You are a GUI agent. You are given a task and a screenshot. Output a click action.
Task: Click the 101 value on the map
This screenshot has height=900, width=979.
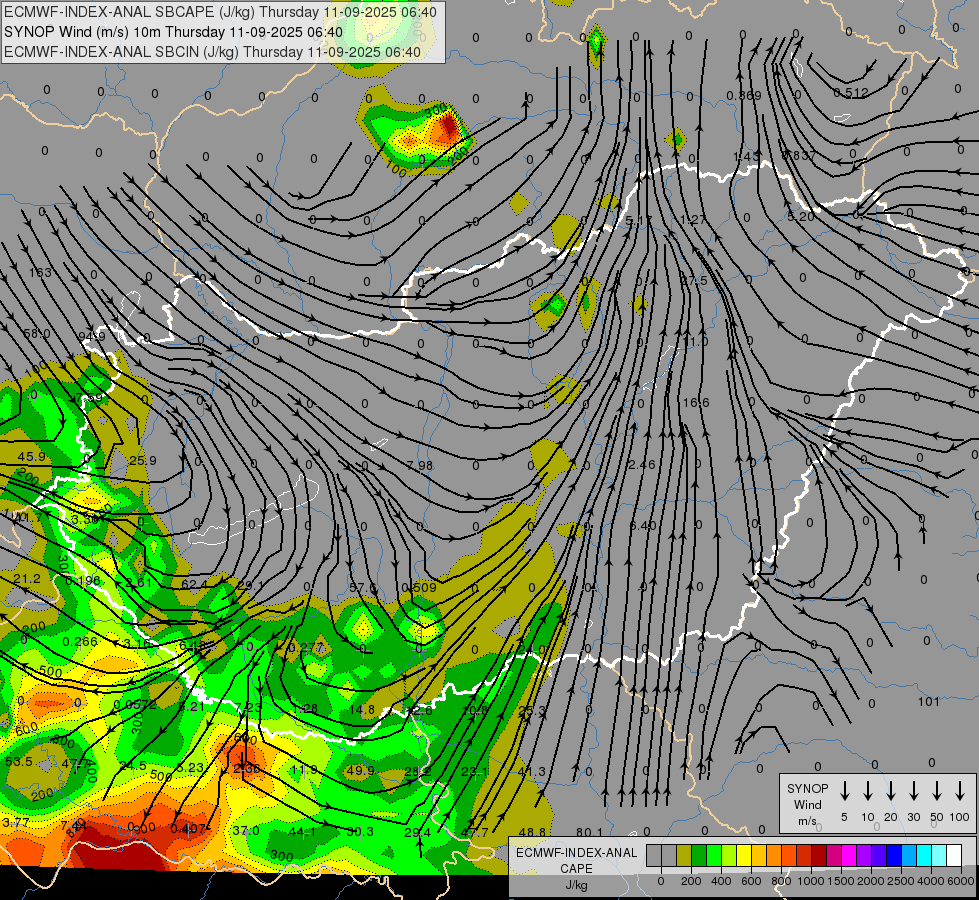tap(928, 701)
